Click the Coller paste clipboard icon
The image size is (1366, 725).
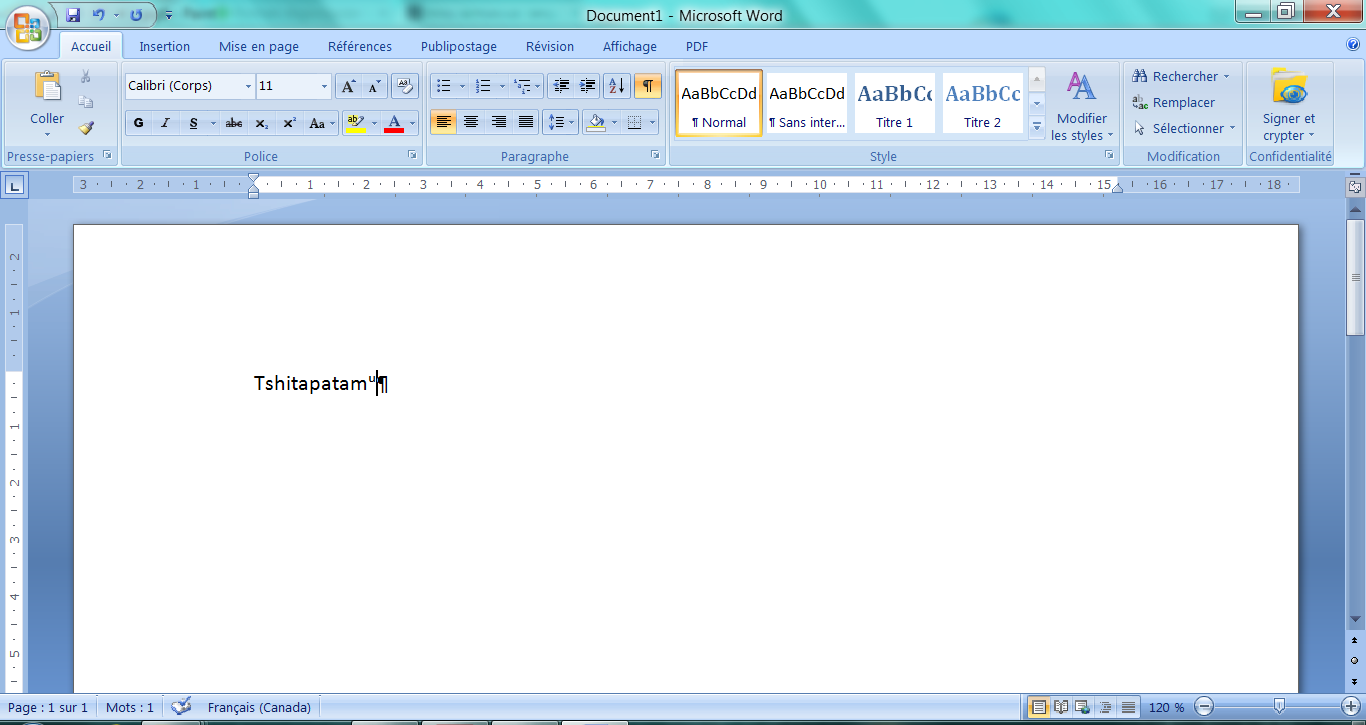[x=47, y=87]
